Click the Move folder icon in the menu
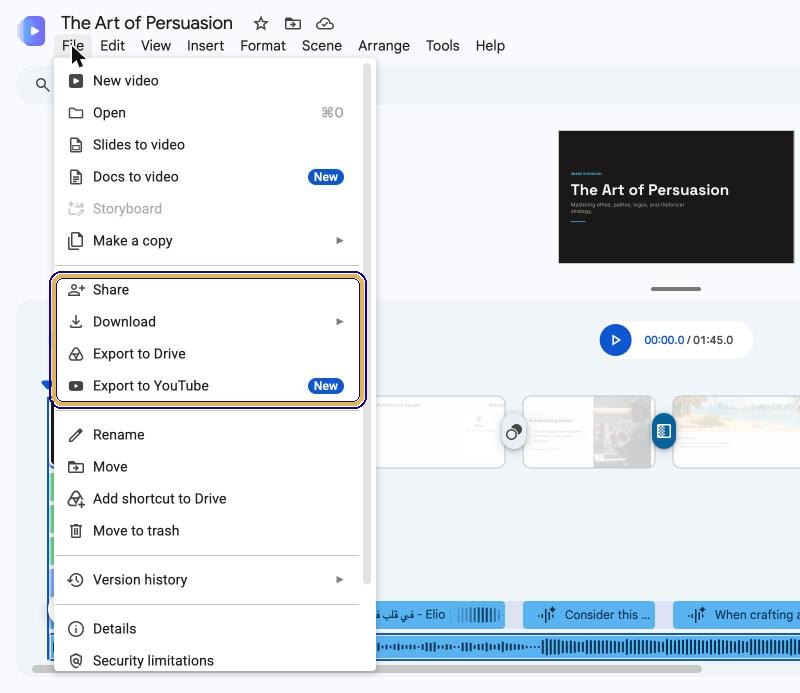This screenshot has width=800, height=693. point(76,467)
